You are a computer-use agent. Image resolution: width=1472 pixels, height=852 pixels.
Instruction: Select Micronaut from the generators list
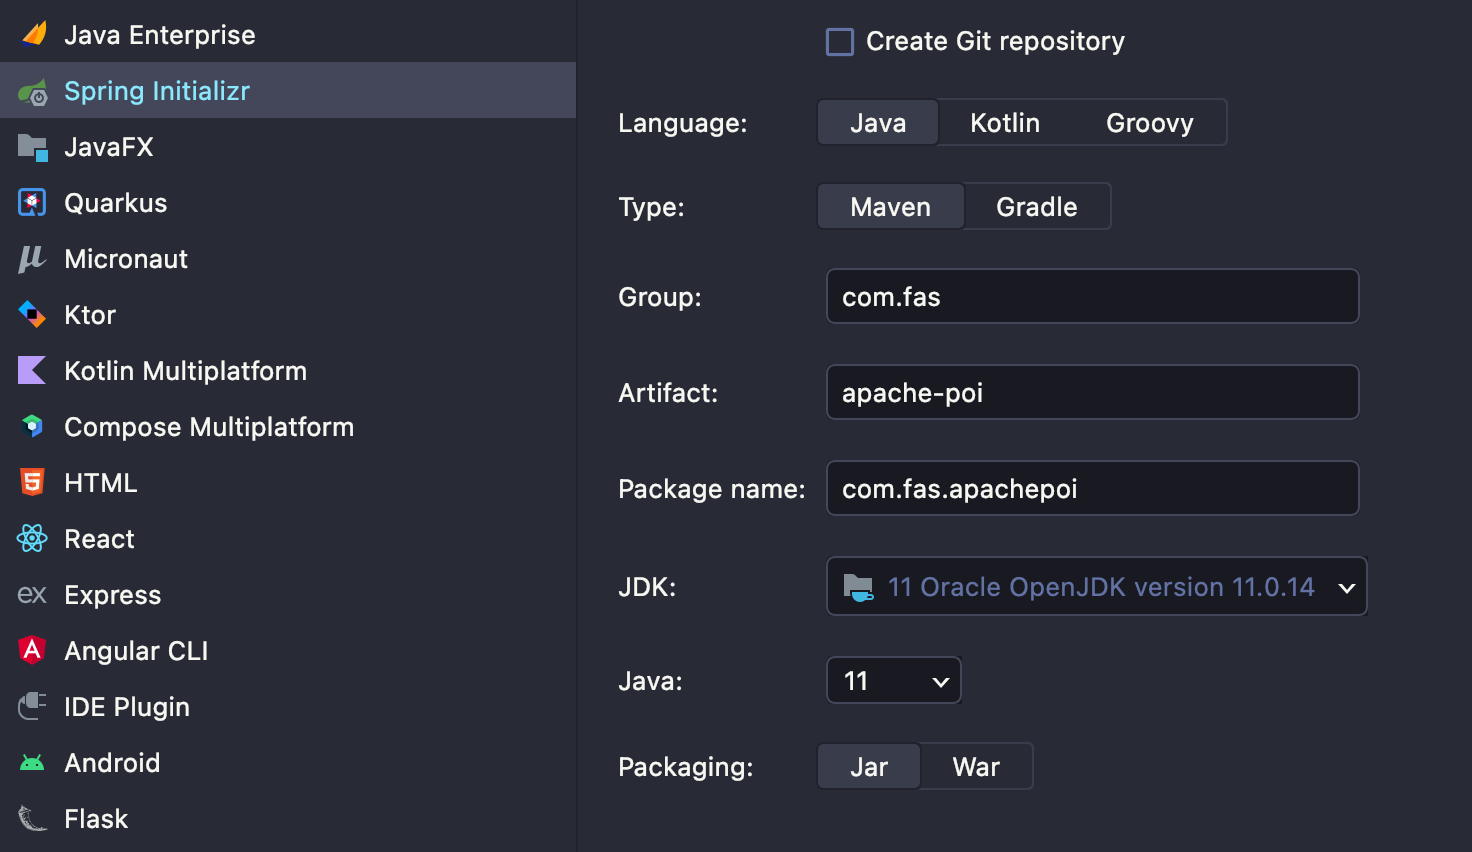click(x=126, y=259)
